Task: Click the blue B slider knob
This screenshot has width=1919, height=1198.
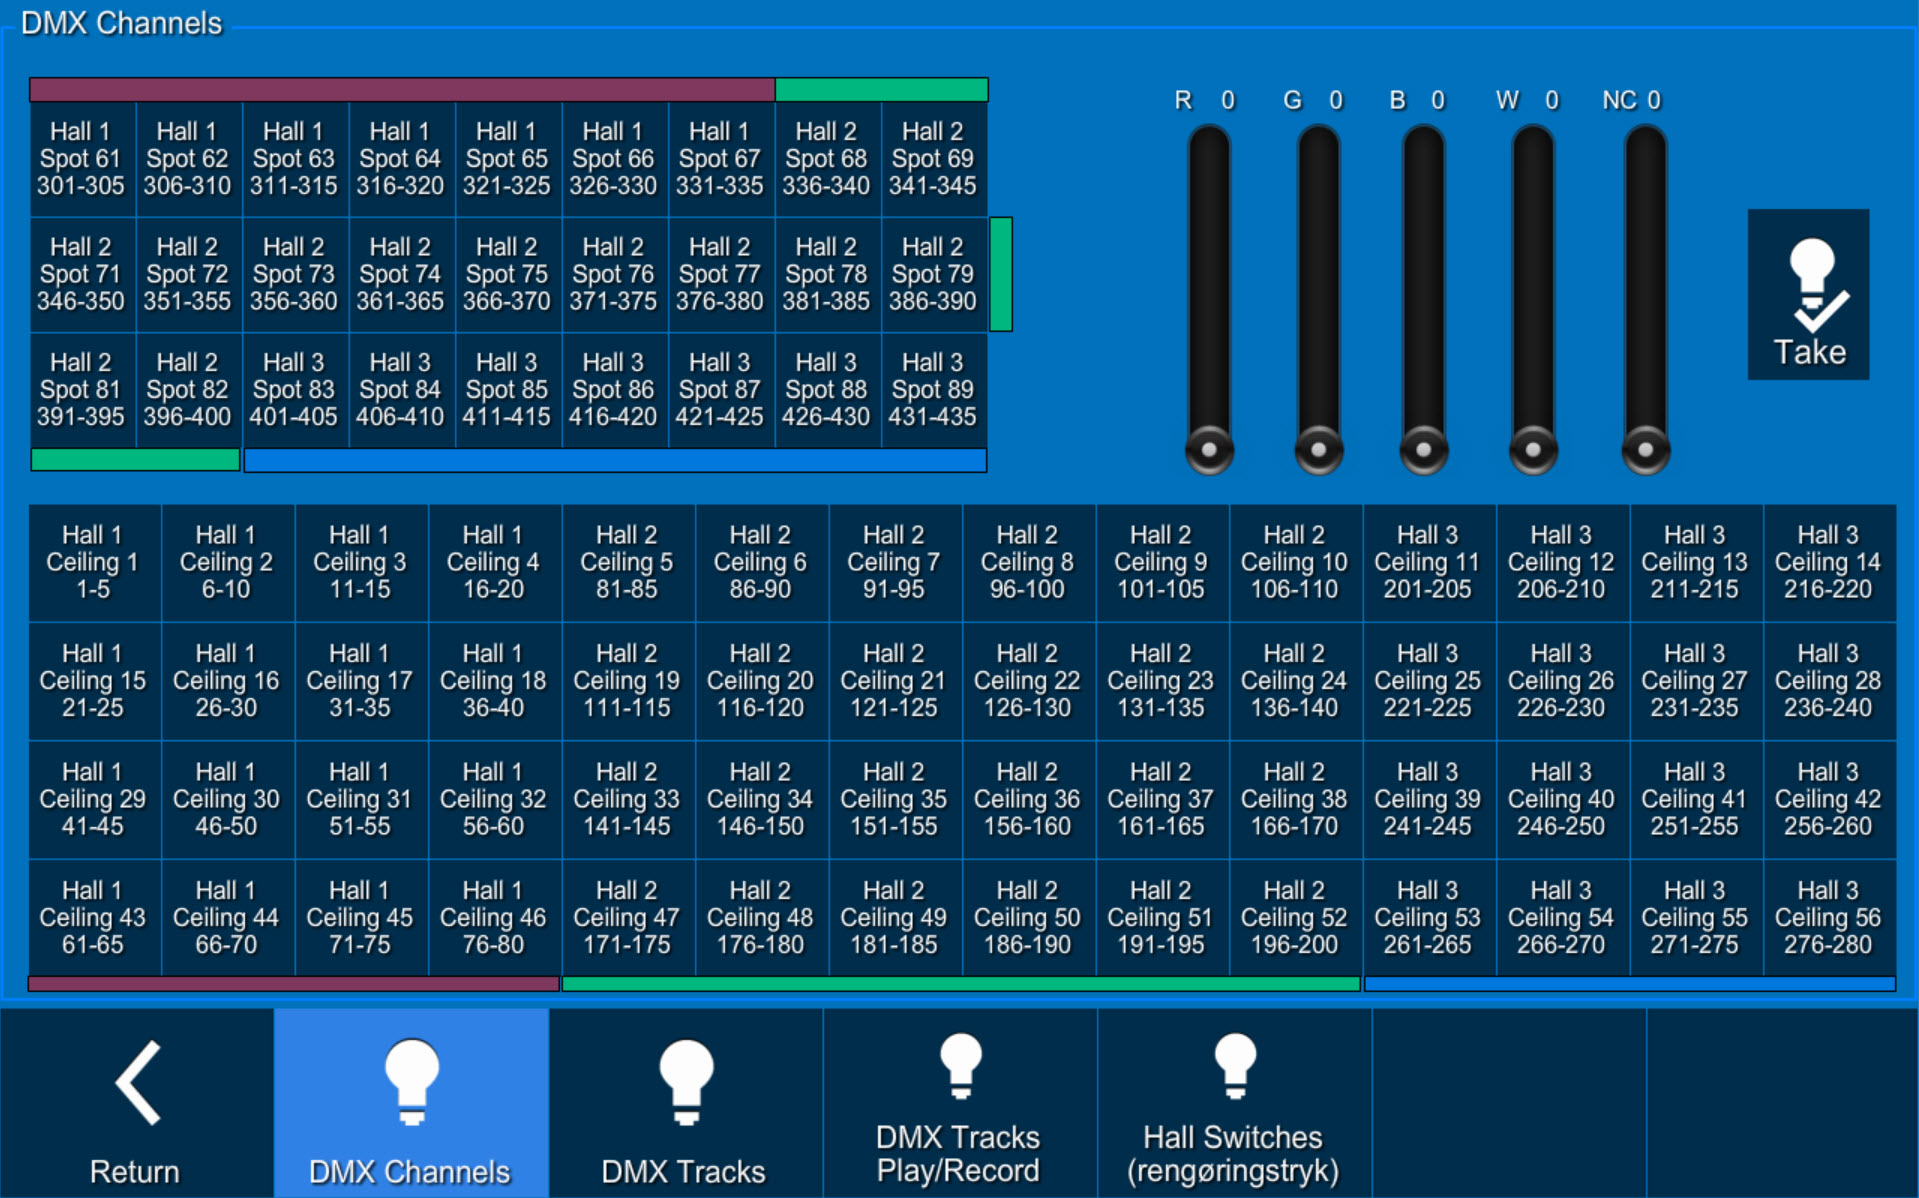Action: [1423, 449]
